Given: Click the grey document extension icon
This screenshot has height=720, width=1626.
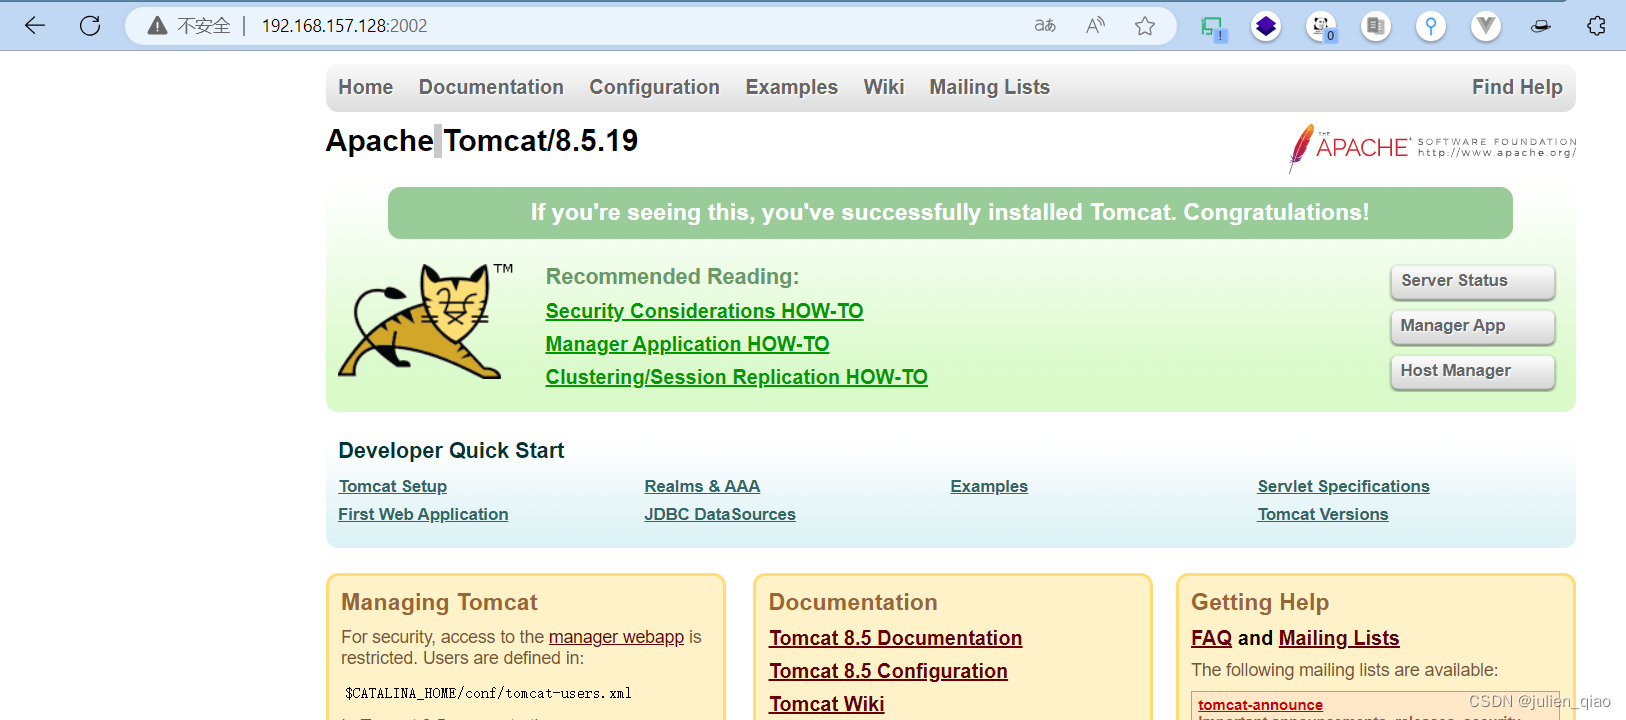Looking at the screenshot, I should (1376, 26).
